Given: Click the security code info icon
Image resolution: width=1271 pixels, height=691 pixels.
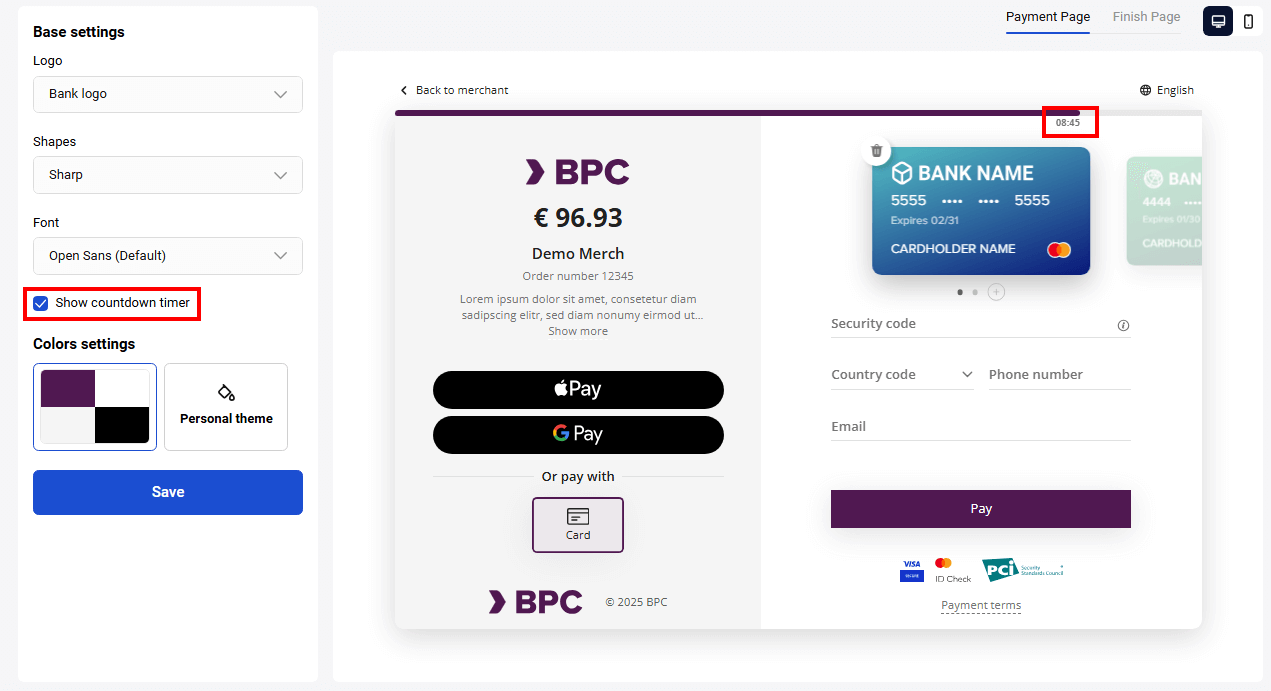Looking at the screenshot, I should (x=1123, y=325).
